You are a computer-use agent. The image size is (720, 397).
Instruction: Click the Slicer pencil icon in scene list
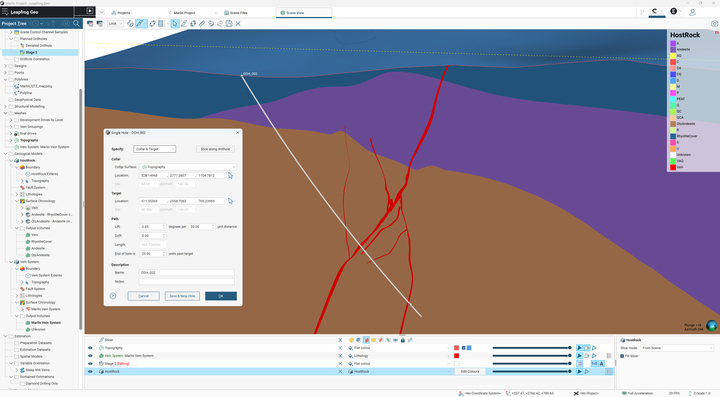point(101,340)
